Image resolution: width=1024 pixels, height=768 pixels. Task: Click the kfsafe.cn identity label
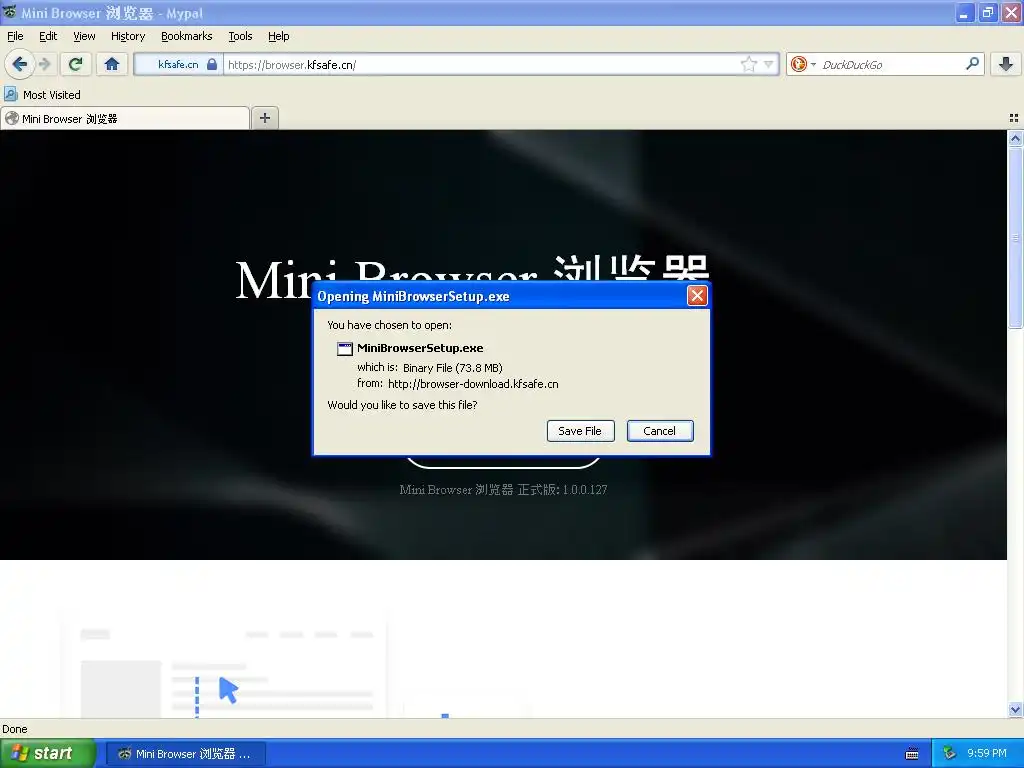178,64
